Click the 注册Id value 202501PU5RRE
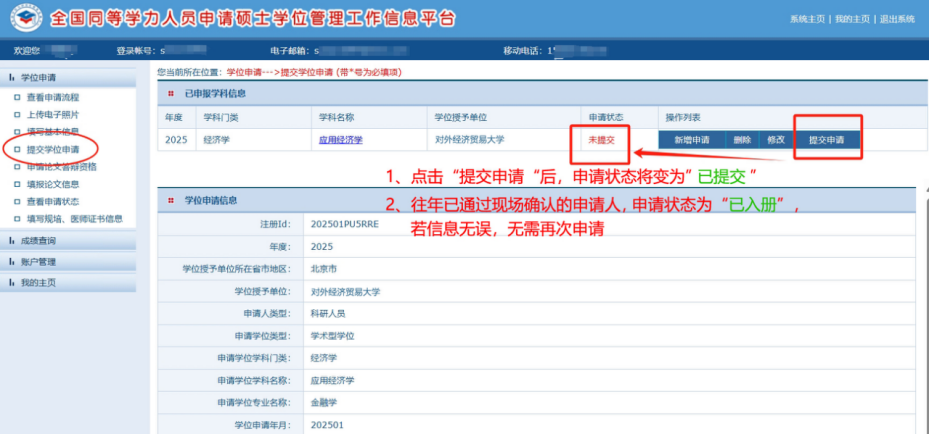This screenshot has width=929, height=435. pyautogui.click(x=344, y=224)
